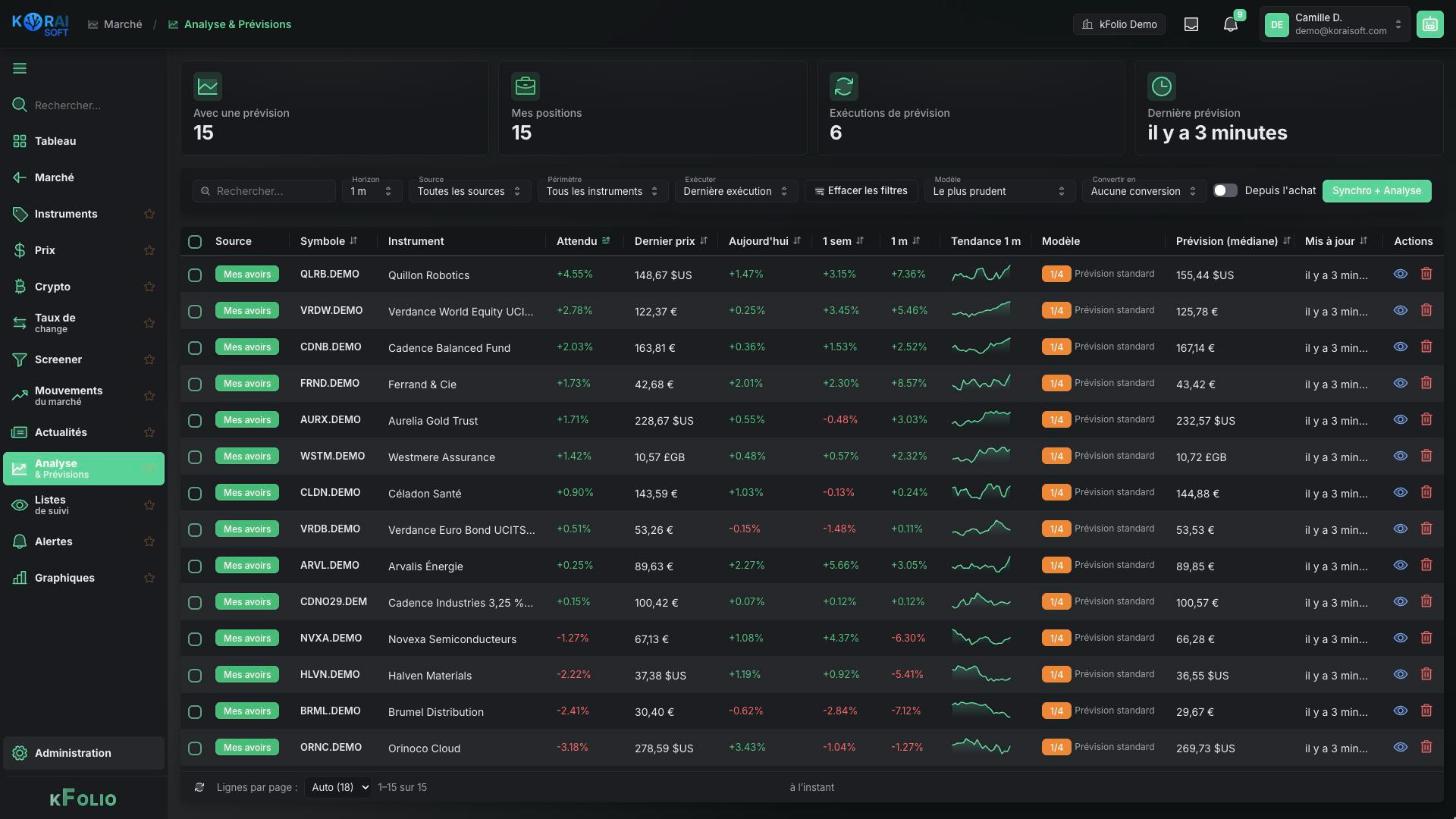Select the AURX.DEMO row checkbox

[195, 420]
